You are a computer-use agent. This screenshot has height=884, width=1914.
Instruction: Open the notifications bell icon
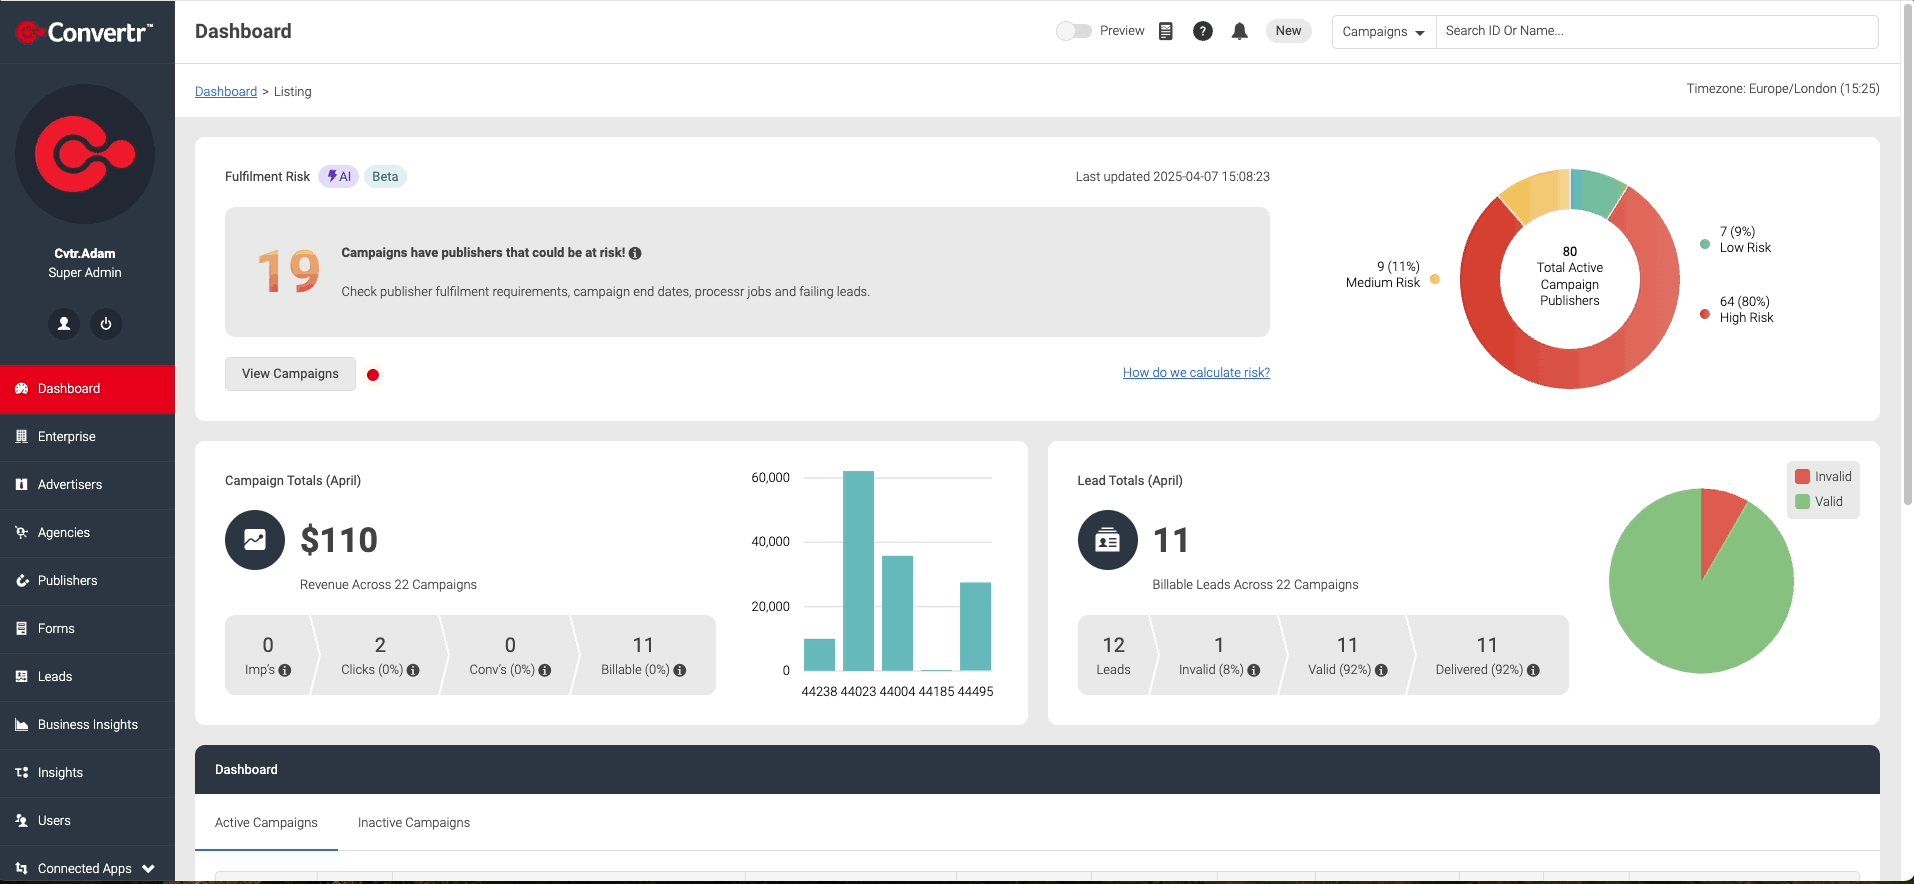click(1240, 31)
